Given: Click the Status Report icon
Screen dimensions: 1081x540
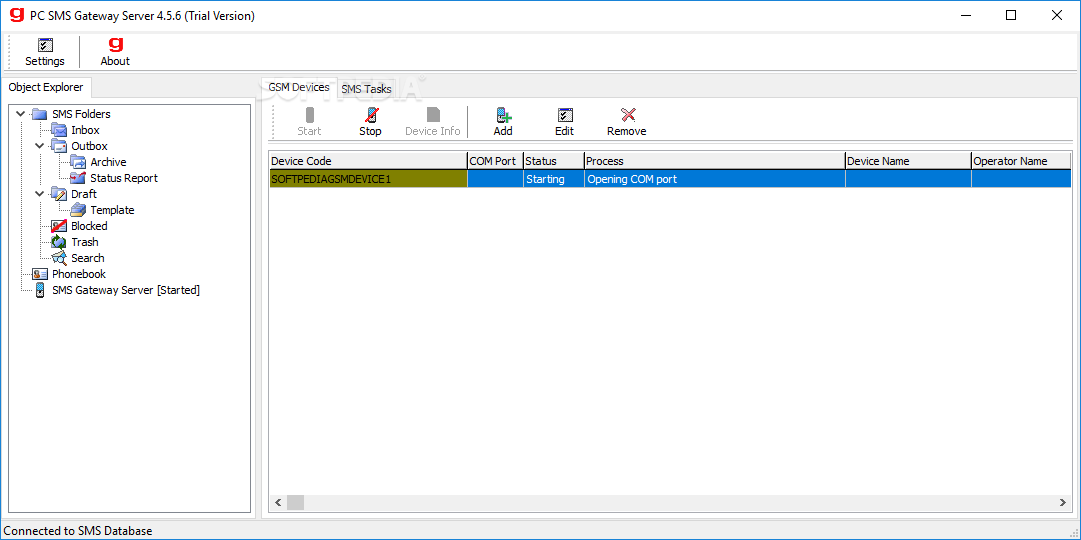Looking at the screenshot, I should [79, 178].
